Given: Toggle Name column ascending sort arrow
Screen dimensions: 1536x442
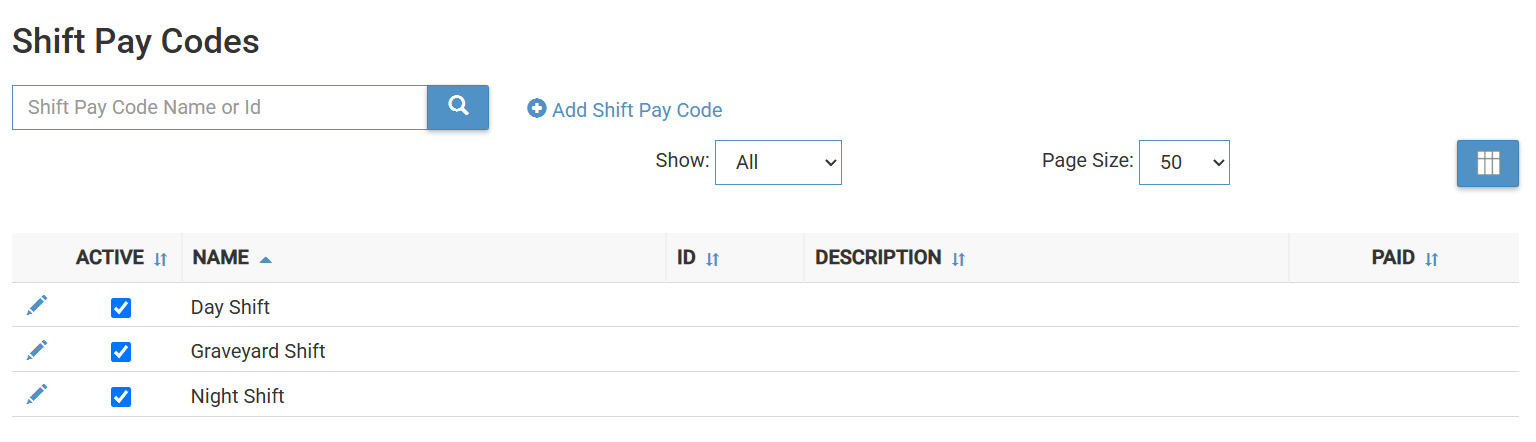Looking at the screenshot, I should tap(265, 259).
